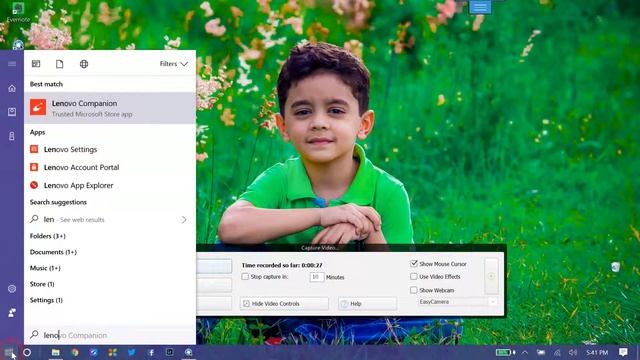Open the Settings gear in the search sidebar
This screenshot has height=360, width=640.
coord(12,289)
